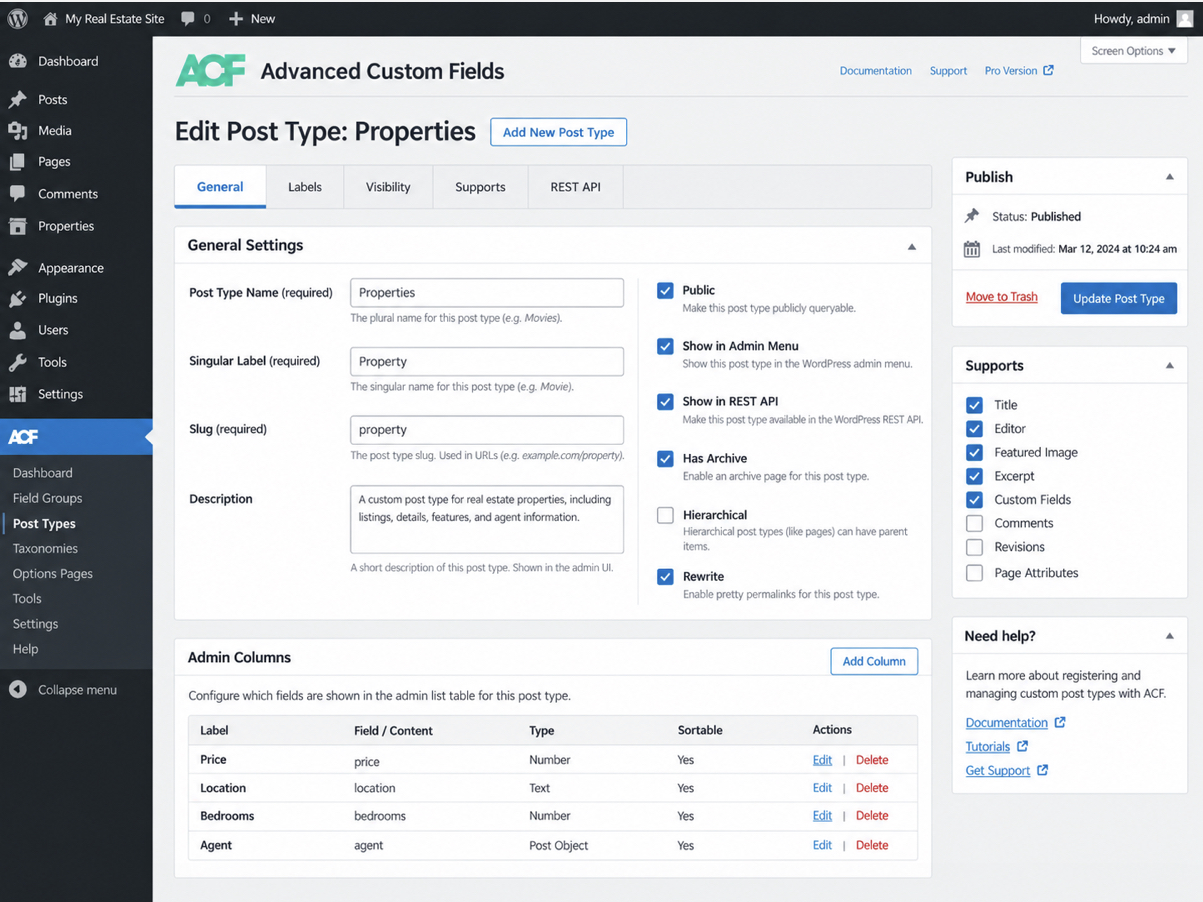Open Options Pages in ACF submenu
The height and width of the screenshot is (902, 1203).
(52, 573)
